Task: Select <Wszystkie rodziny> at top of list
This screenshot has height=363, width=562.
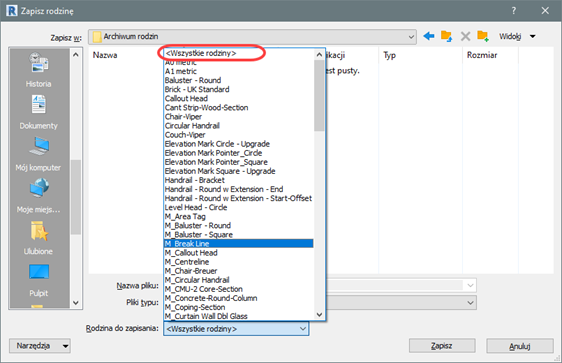Action: pyautogui.click(x=201, y=53)
